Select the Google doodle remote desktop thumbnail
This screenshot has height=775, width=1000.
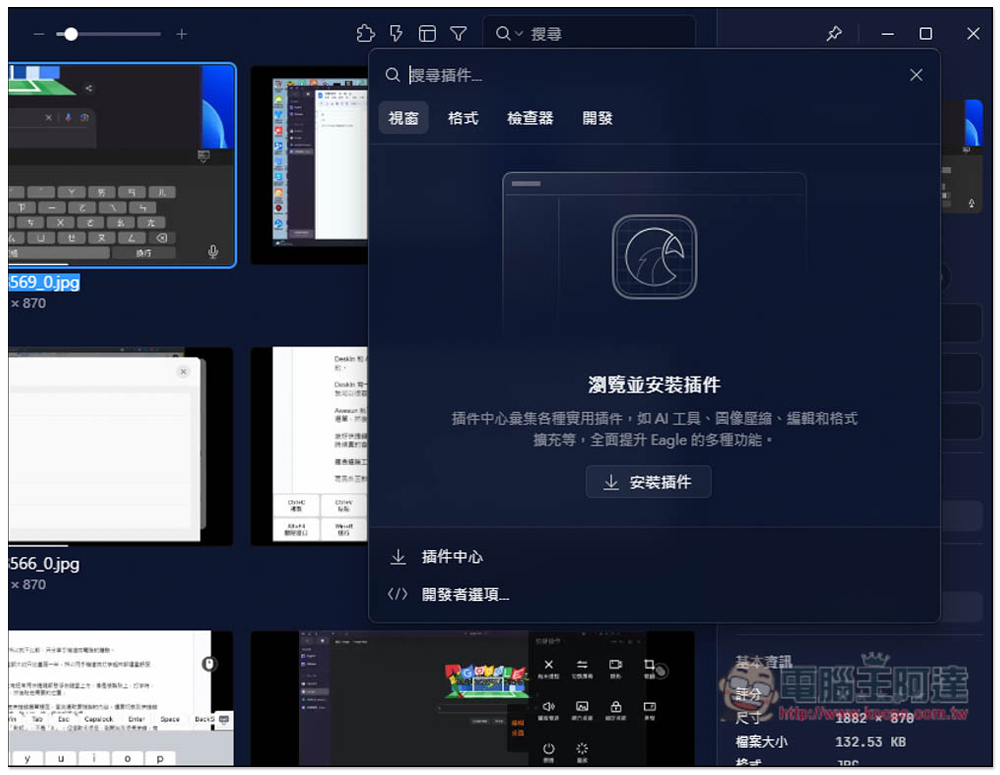(472, 698)
